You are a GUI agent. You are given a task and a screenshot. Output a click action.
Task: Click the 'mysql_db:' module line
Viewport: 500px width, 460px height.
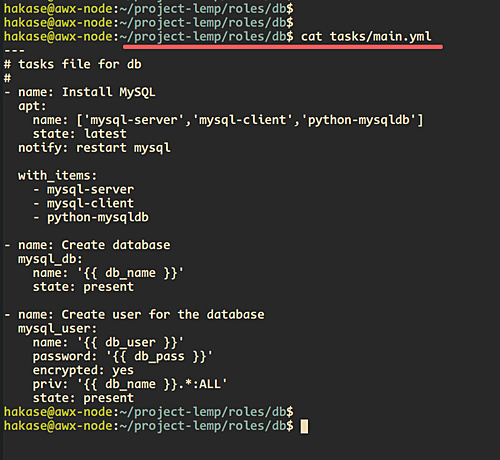50,259
